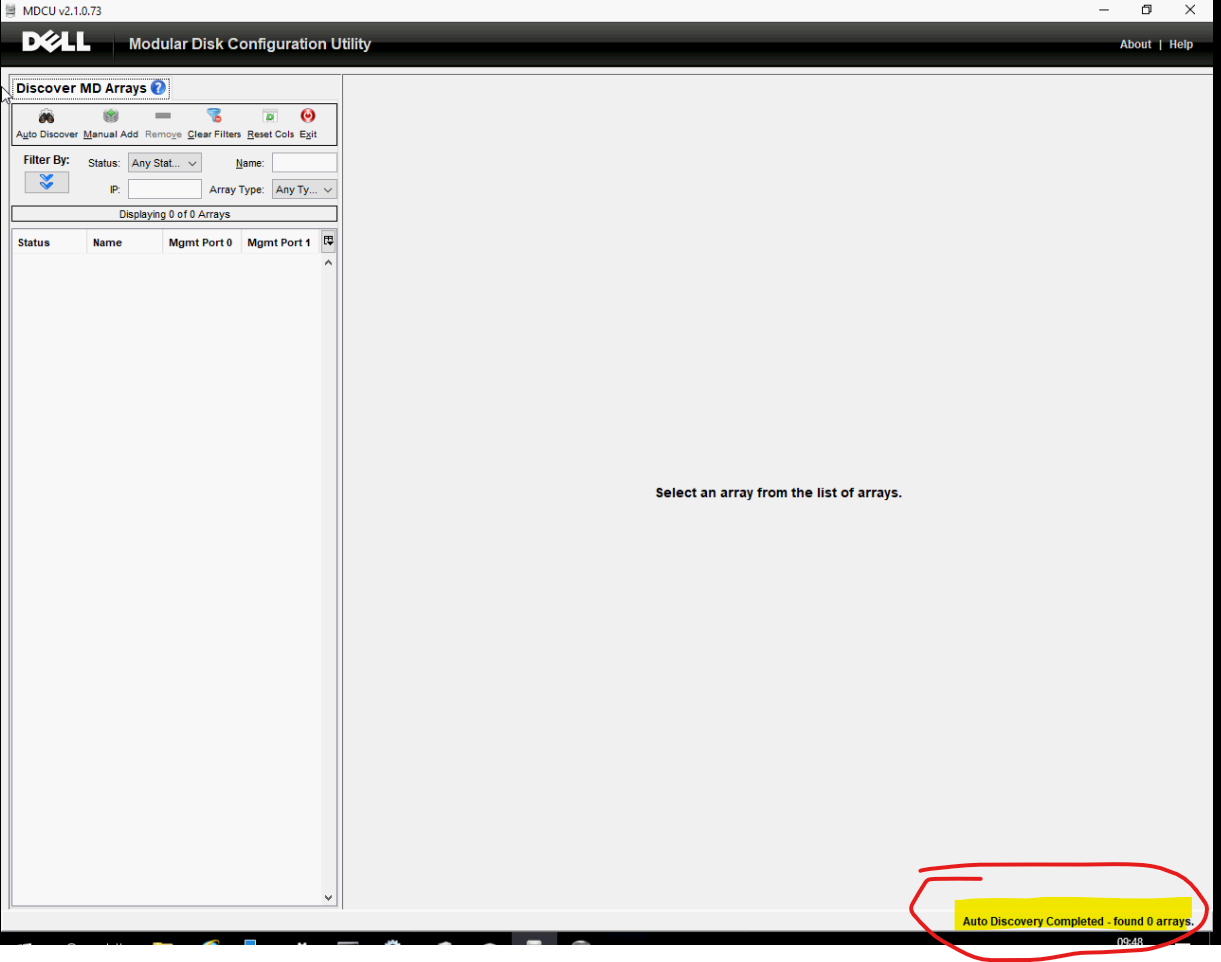Exit the utility via red power icon
This screenshot has height=962, width=1221.
pyautogui.click(x=308, y=117)
